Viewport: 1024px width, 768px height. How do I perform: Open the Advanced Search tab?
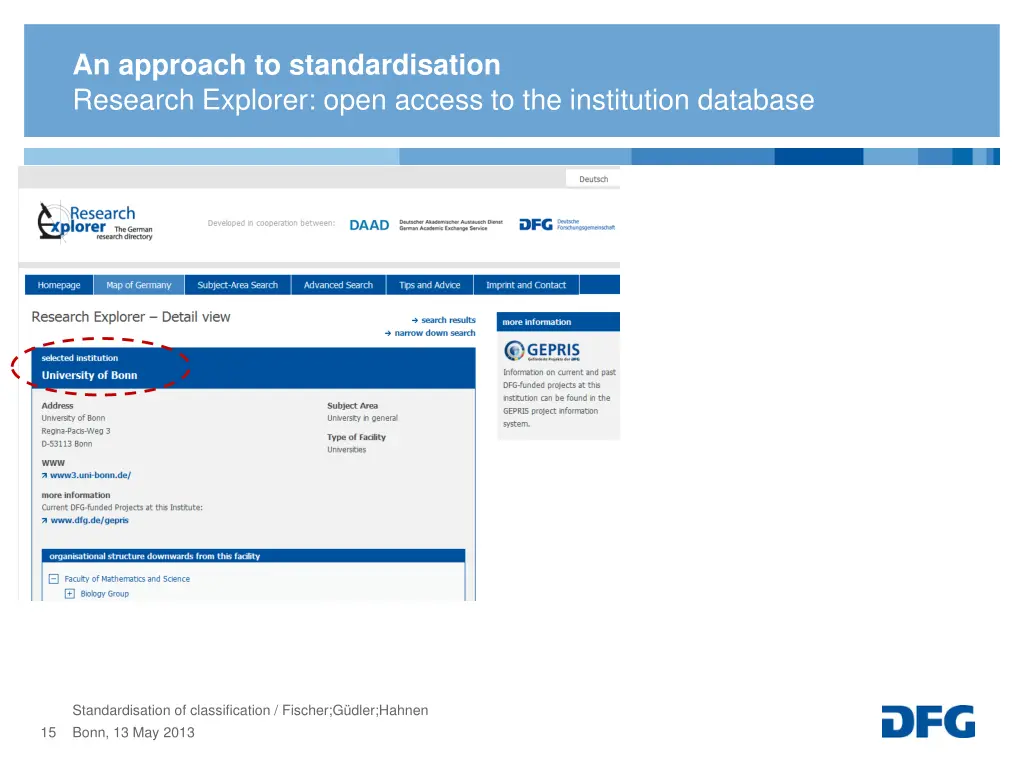(x=338, y=285)
